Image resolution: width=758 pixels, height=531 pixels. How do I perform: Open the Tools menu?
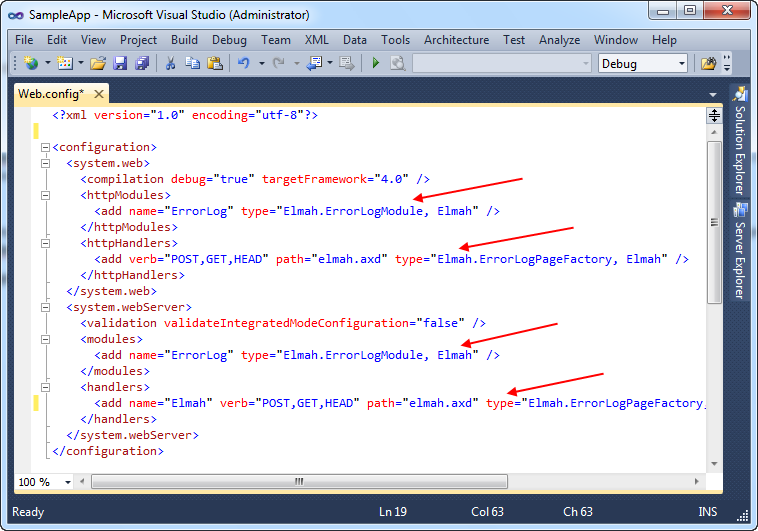395,40
